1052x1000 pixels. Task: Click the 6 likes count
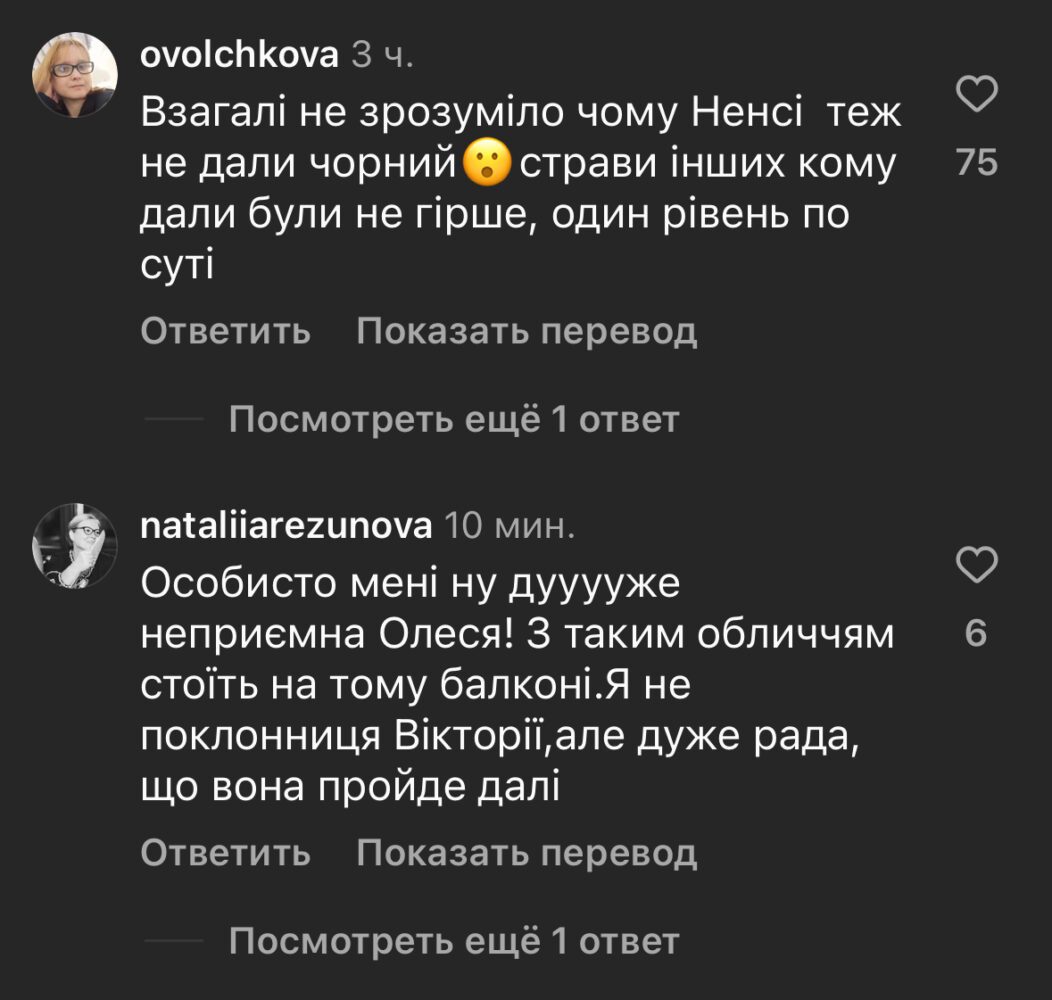977,634
